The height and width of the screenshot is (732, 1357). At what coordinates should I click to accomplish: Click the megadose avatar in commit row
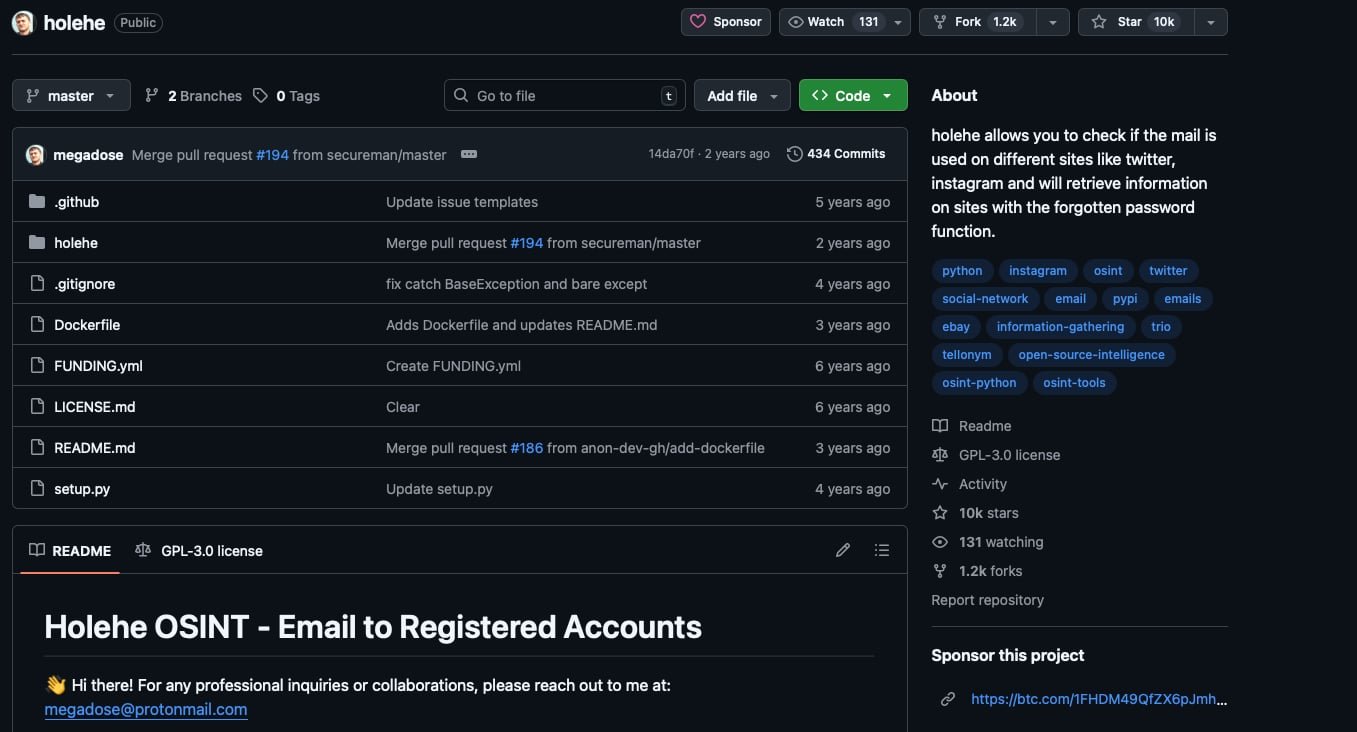pyautogui.click(x=35, y=155)
